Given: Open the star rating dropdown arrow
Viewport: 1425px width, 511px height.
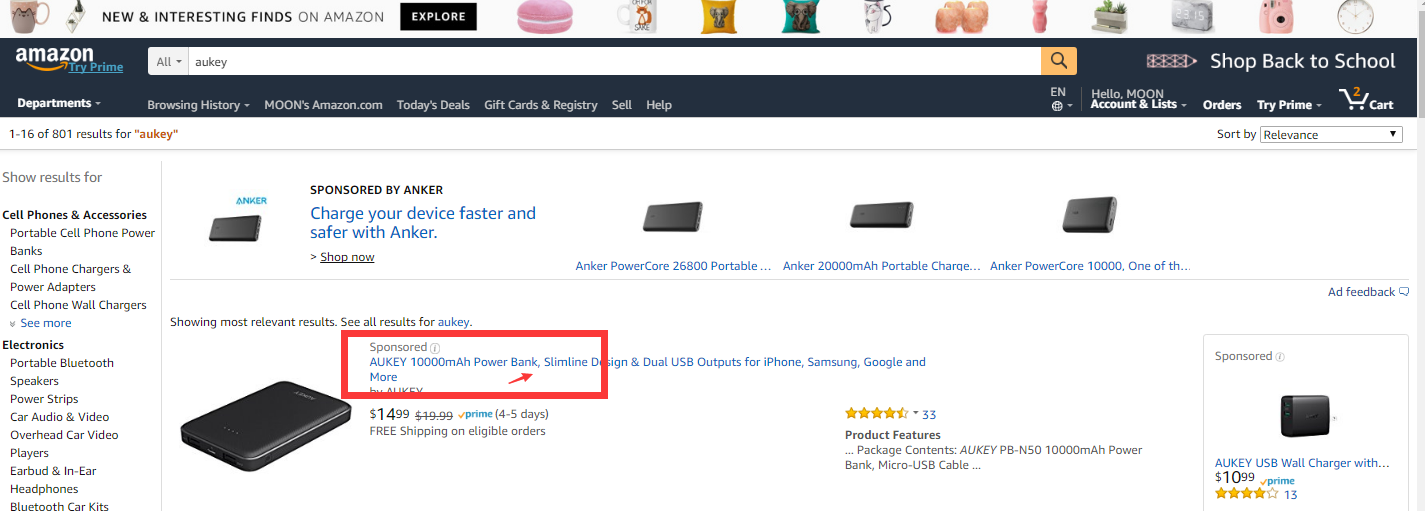Looking at the screenshot, I should tap(915, 412).
